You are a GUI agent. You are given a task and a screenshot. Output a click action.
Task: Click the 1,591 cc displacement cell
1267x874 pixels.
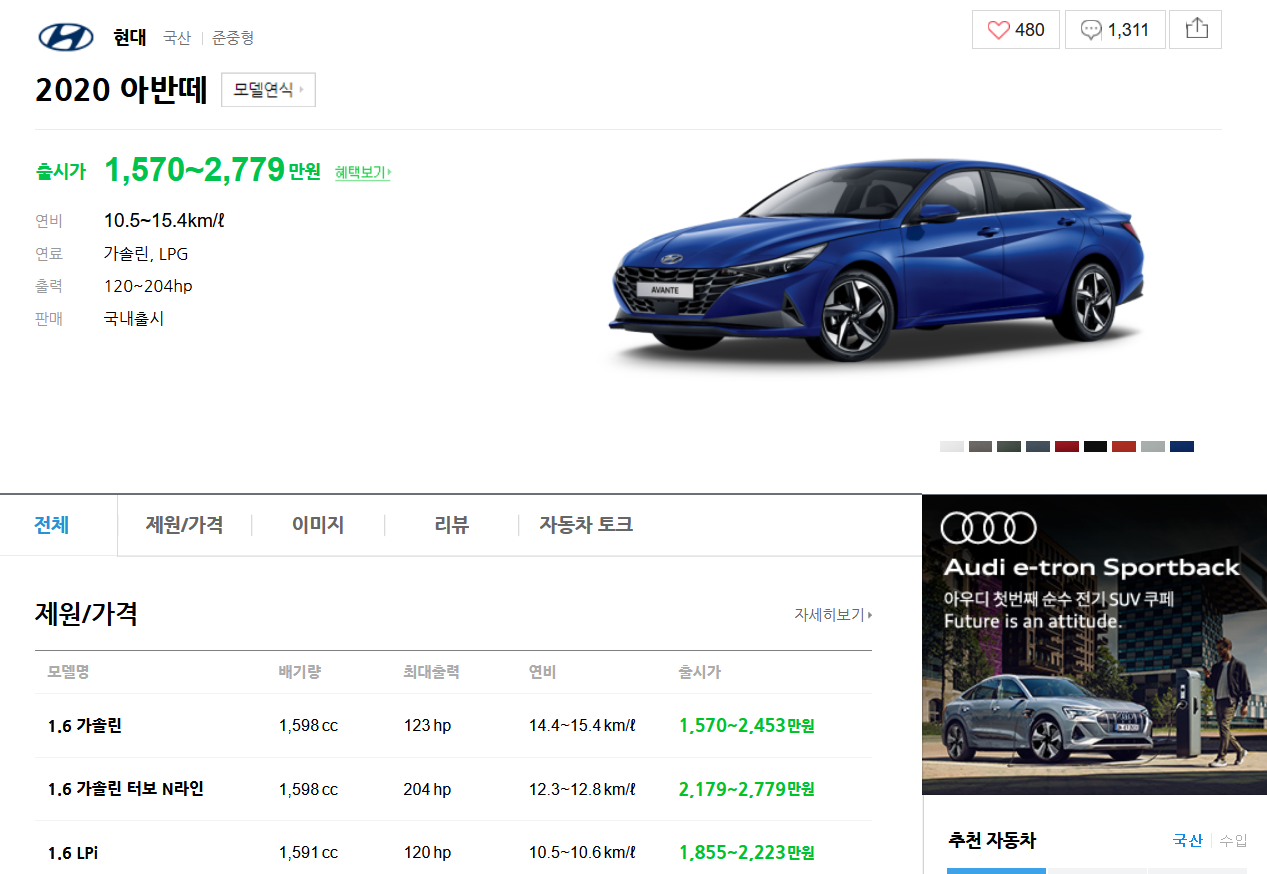(x=308, y=853)
